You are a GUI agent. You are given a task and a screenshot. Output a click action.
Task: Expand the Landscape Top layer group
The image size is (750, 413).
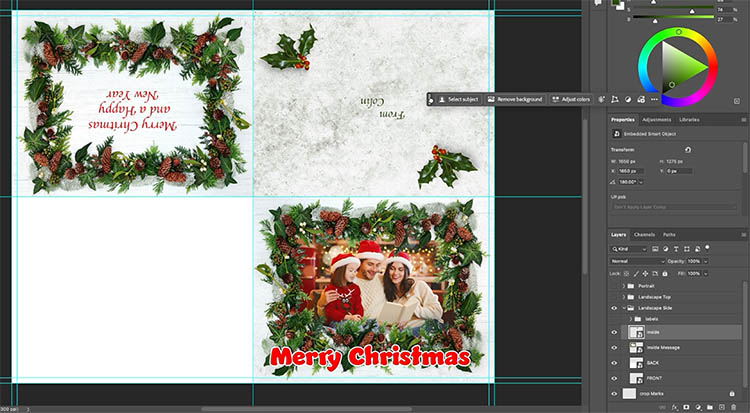[625, 297]
